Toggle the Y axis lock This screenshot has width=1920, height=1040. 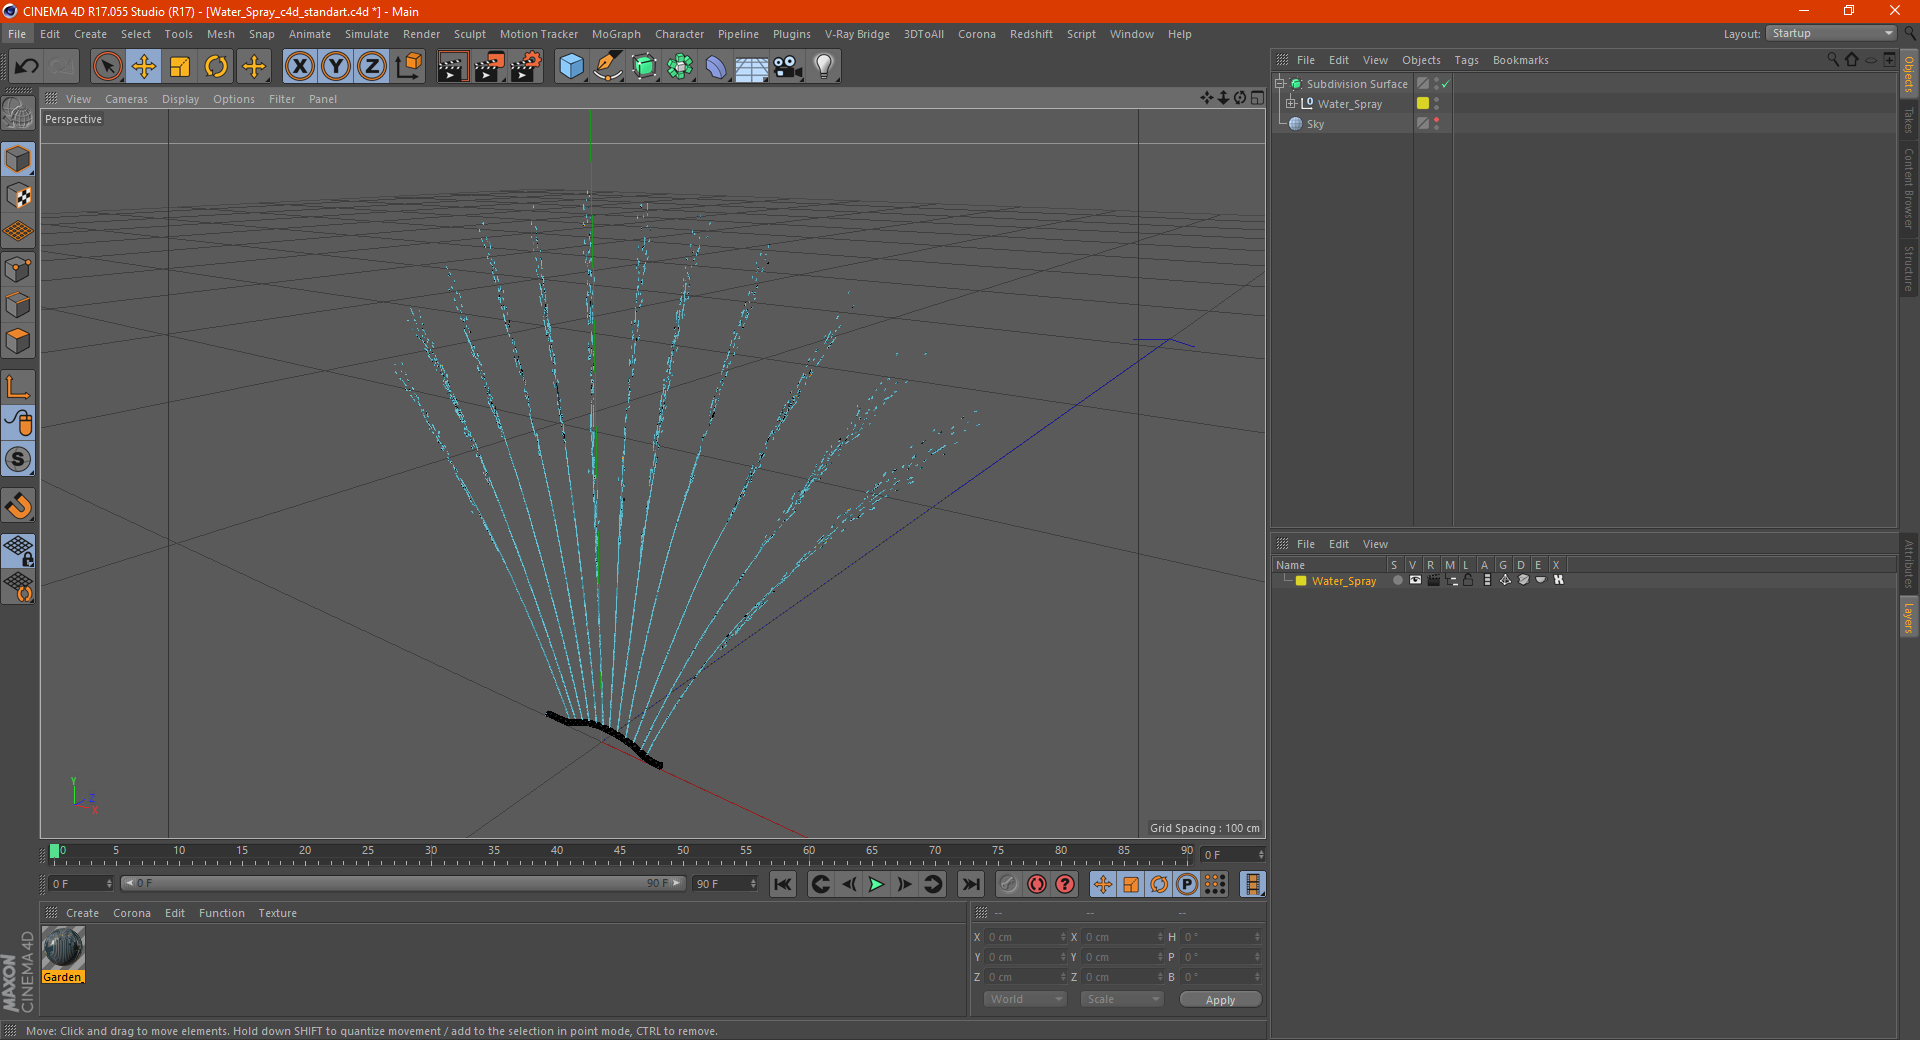tap(336, 67)
